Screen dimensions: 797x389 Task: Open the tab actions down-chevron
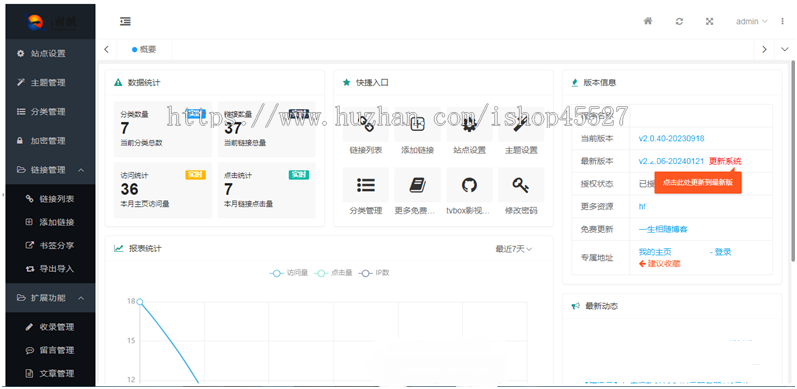[x=784, y=49]
